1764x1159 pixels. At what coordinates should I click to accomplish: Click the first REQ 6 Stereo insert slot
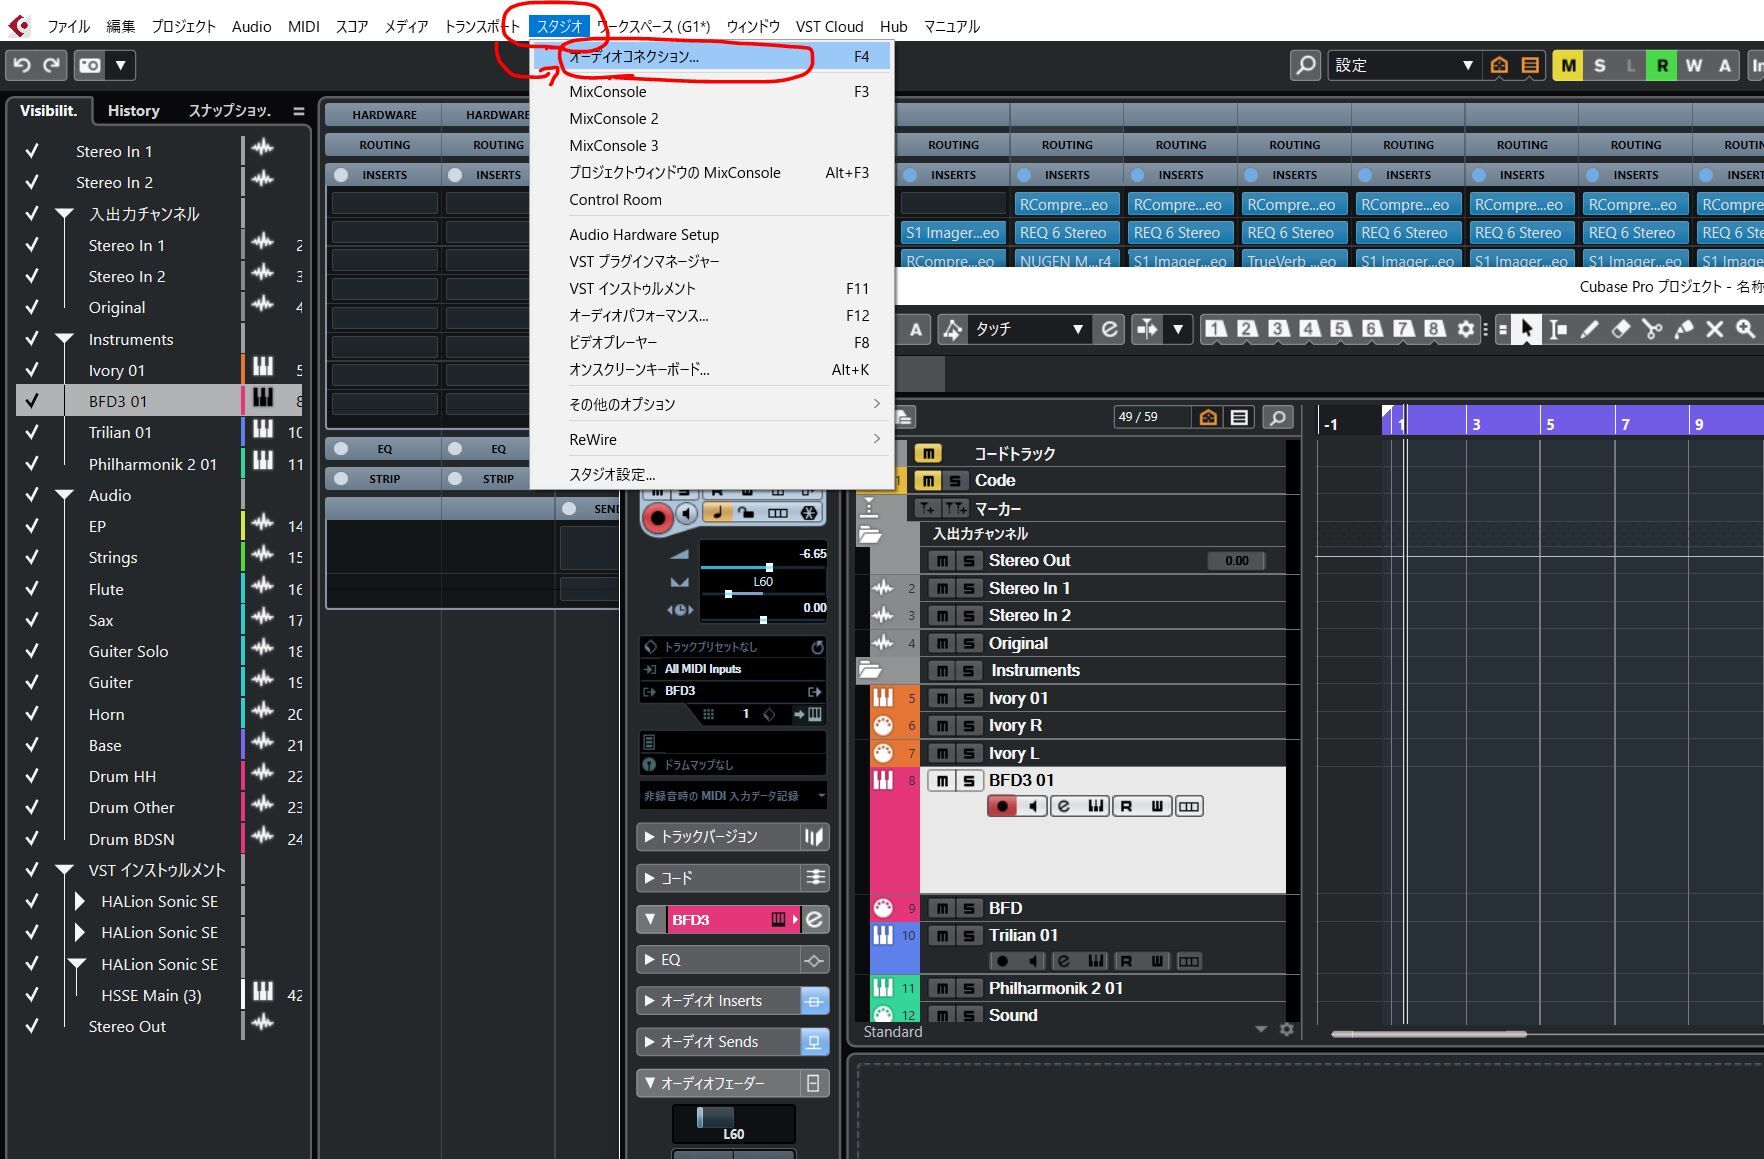[1066, 232]
